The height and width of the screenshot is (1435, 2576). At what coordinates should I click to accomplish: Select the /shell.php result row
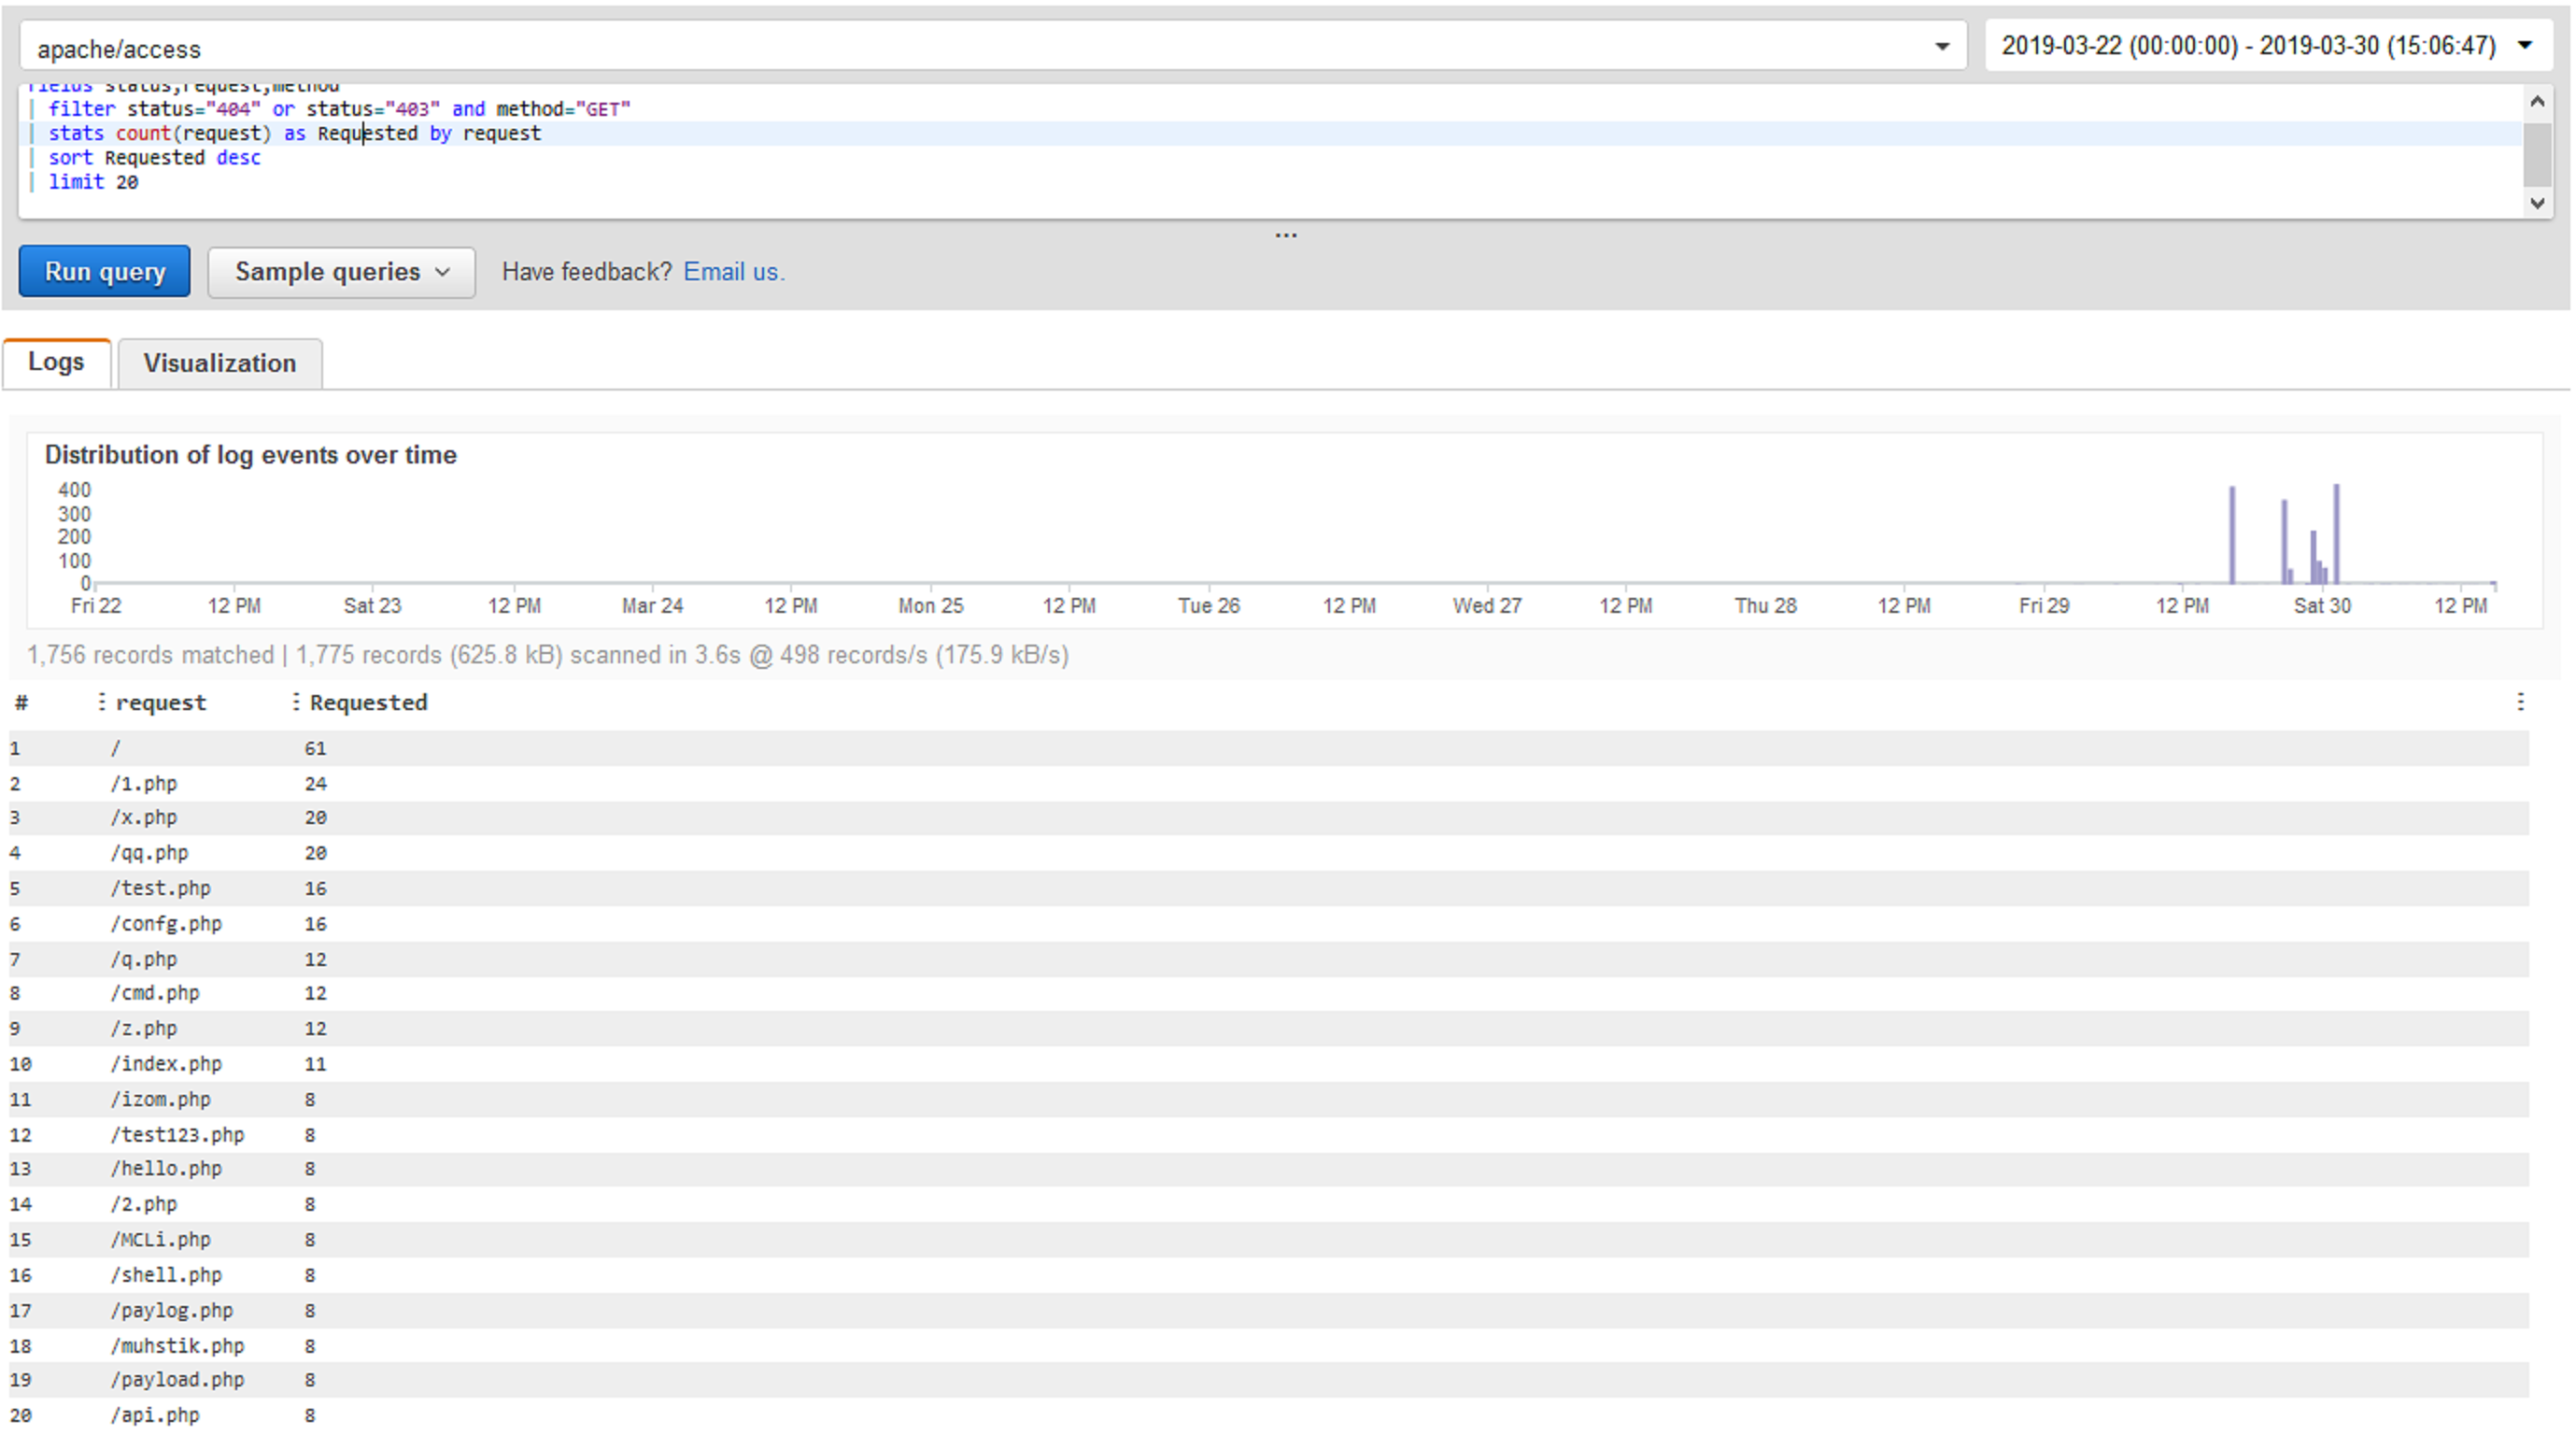pos(167,1275)
